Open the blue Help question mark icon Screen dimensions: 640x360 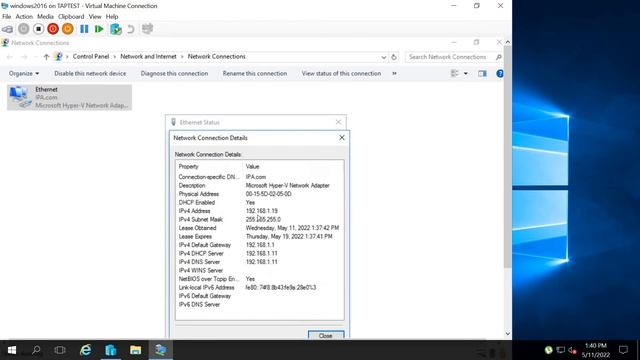tap(500, 73)
